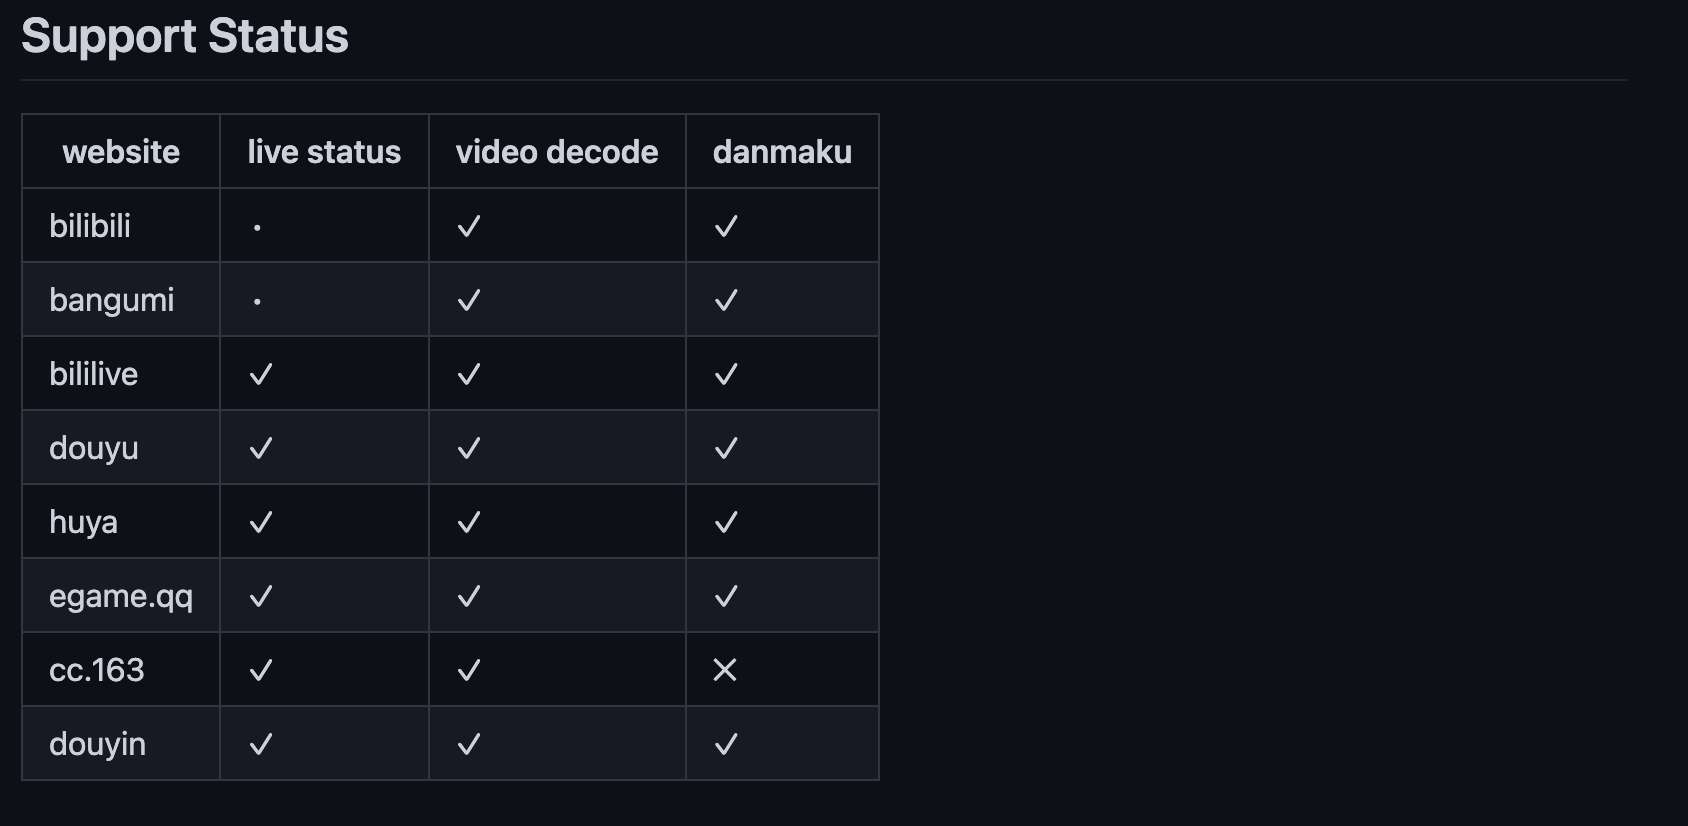Viewport: 1688px width, 826px height.
Task: Click the huya row label
Action: [x=84, y=522]
